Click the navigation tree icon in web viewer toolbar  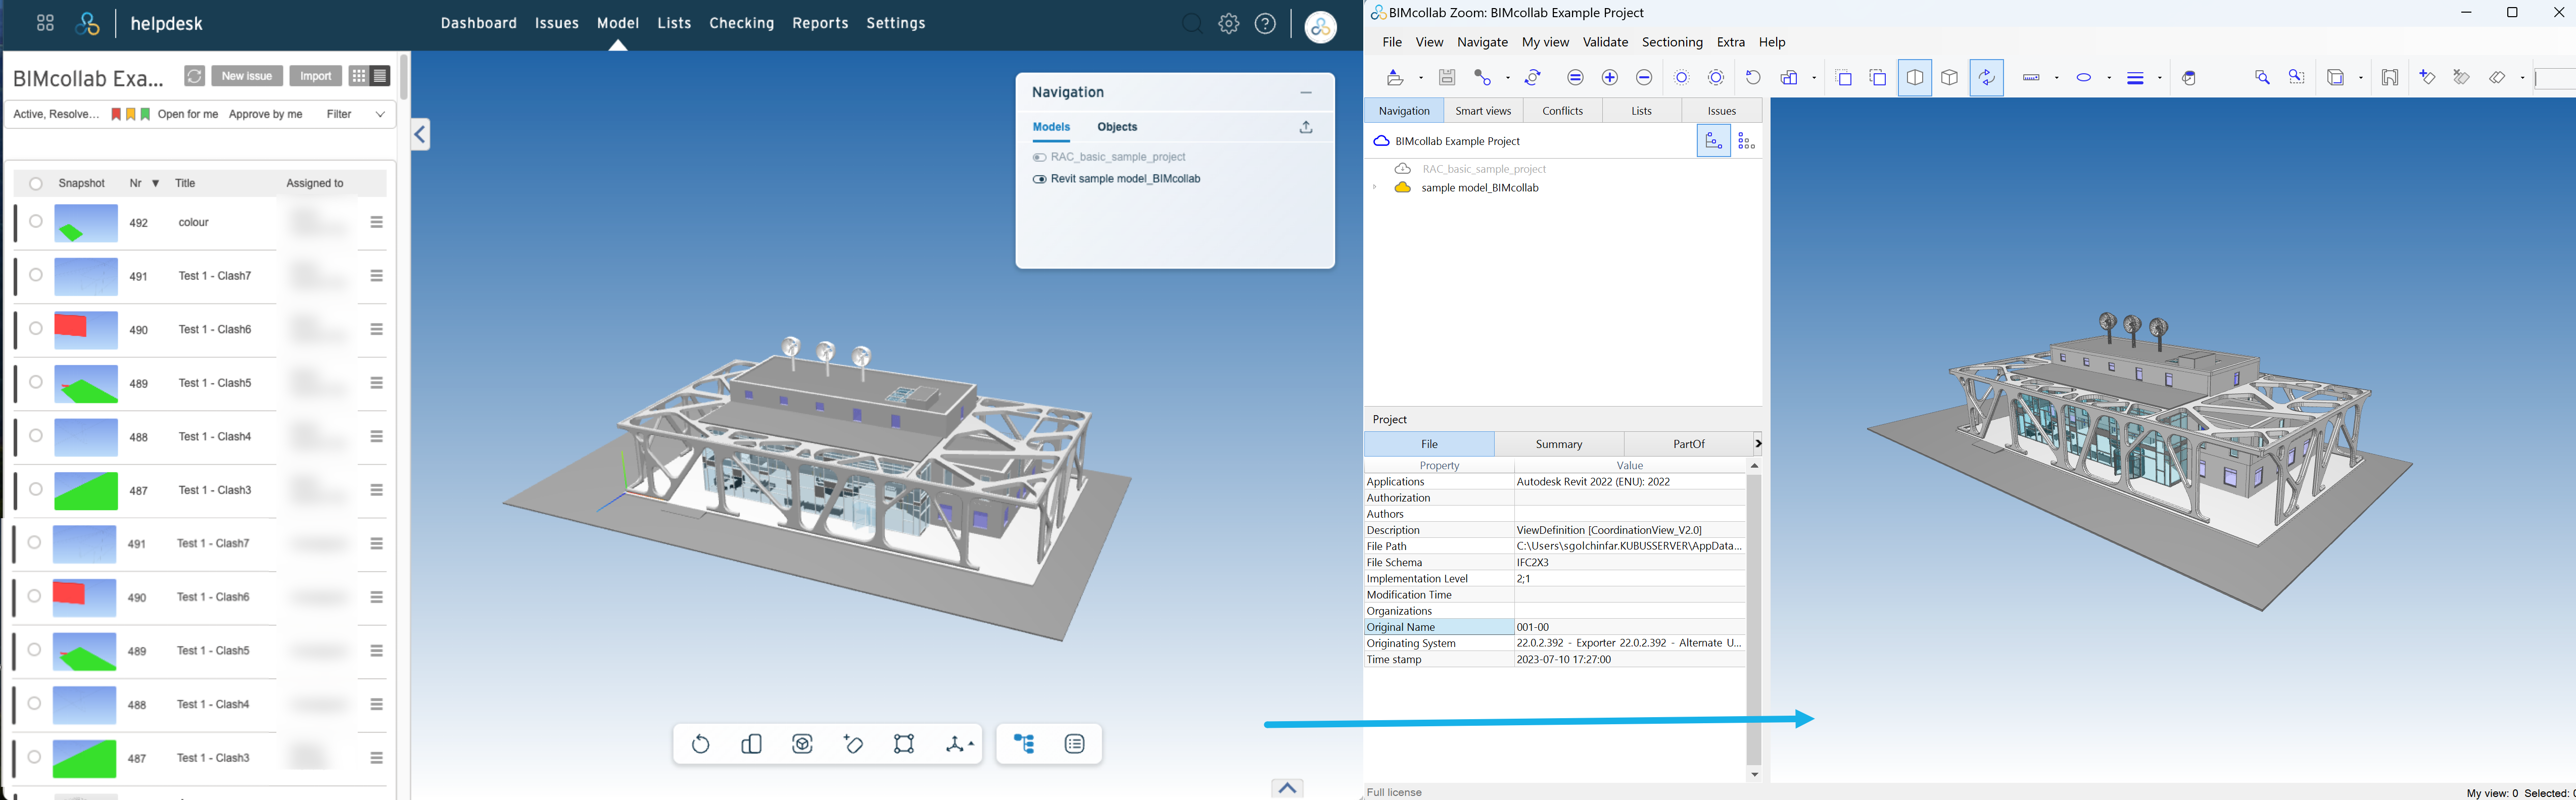(1024, 744)
